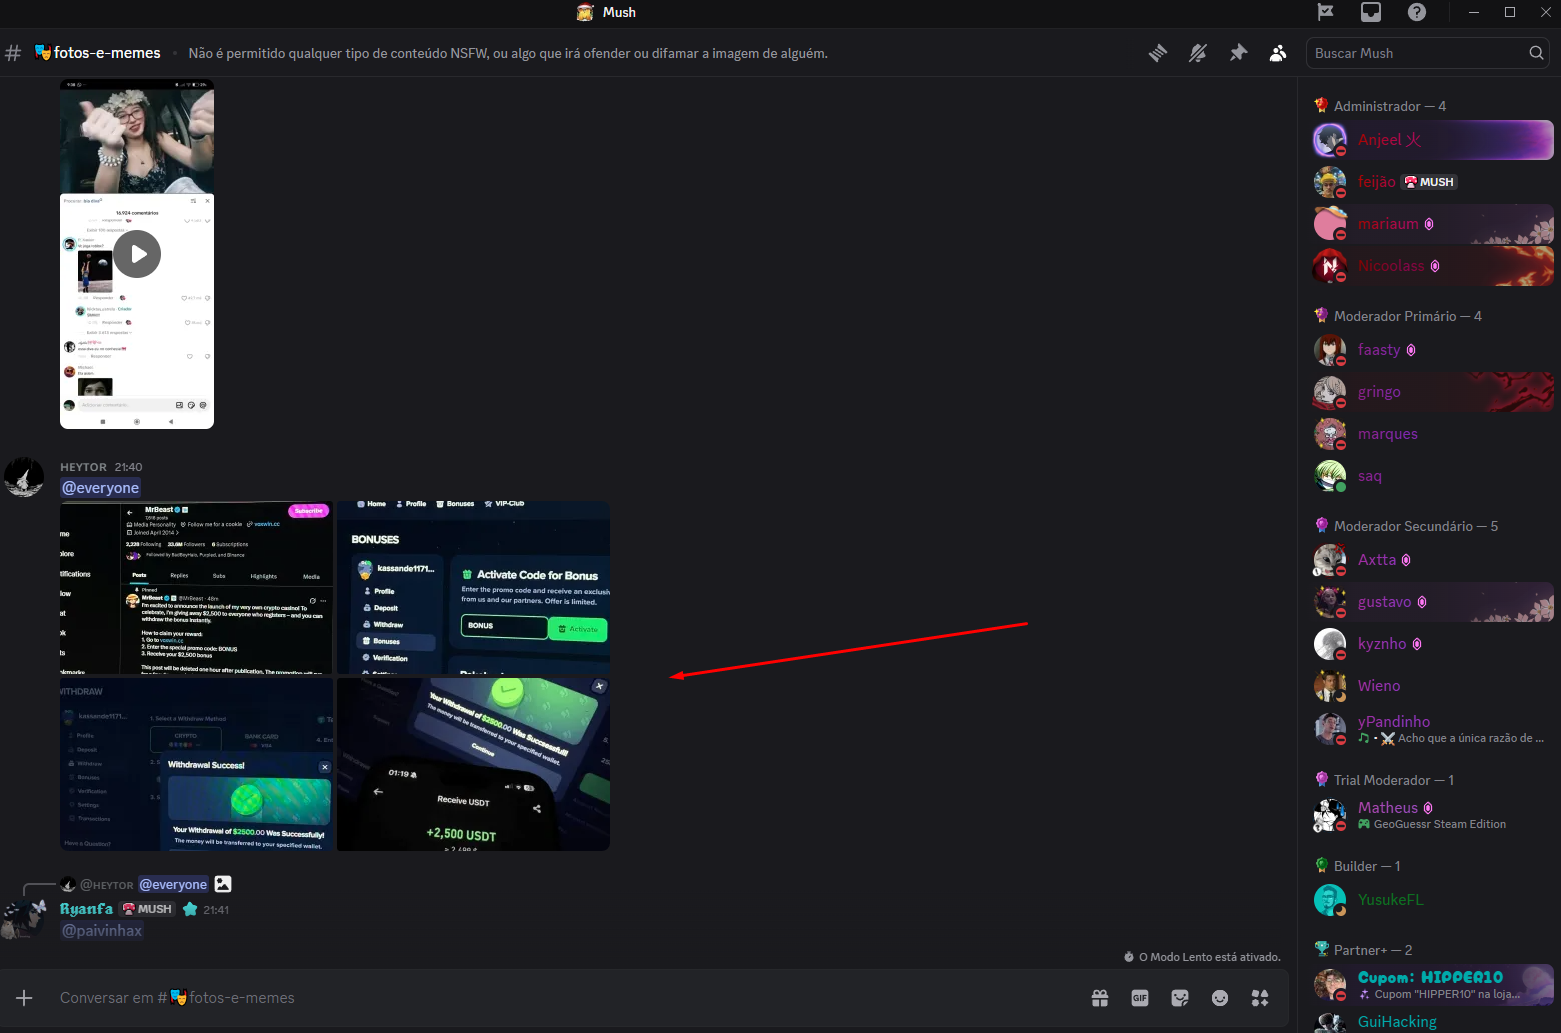
Task: Select member Anjeel in member list
Action: (x=1432, y=140)
